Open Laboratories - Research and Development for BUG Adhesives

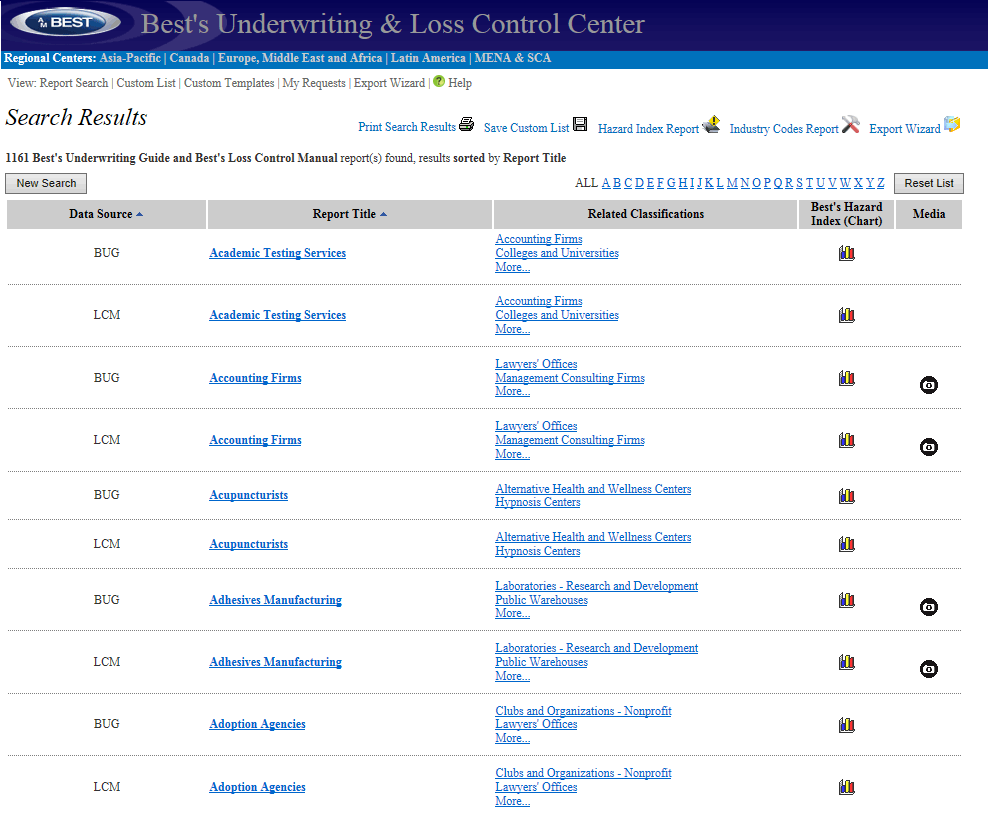pyautogui.click(x=596, y=586)
